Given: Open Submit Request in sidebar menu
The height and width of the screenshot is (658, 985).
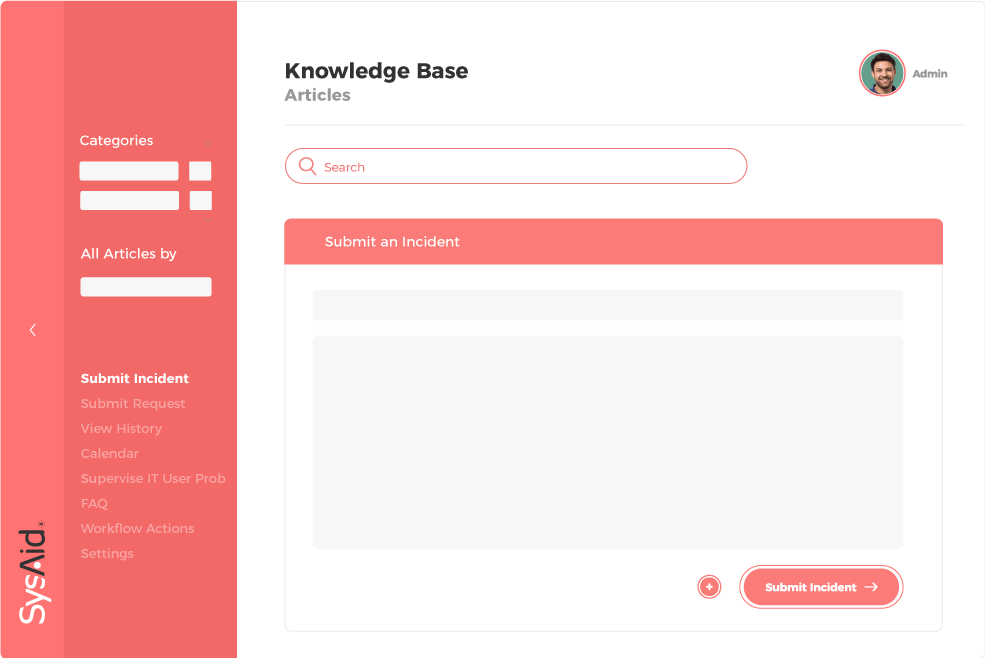Looking at the screenshot, I should click(133, 403).
